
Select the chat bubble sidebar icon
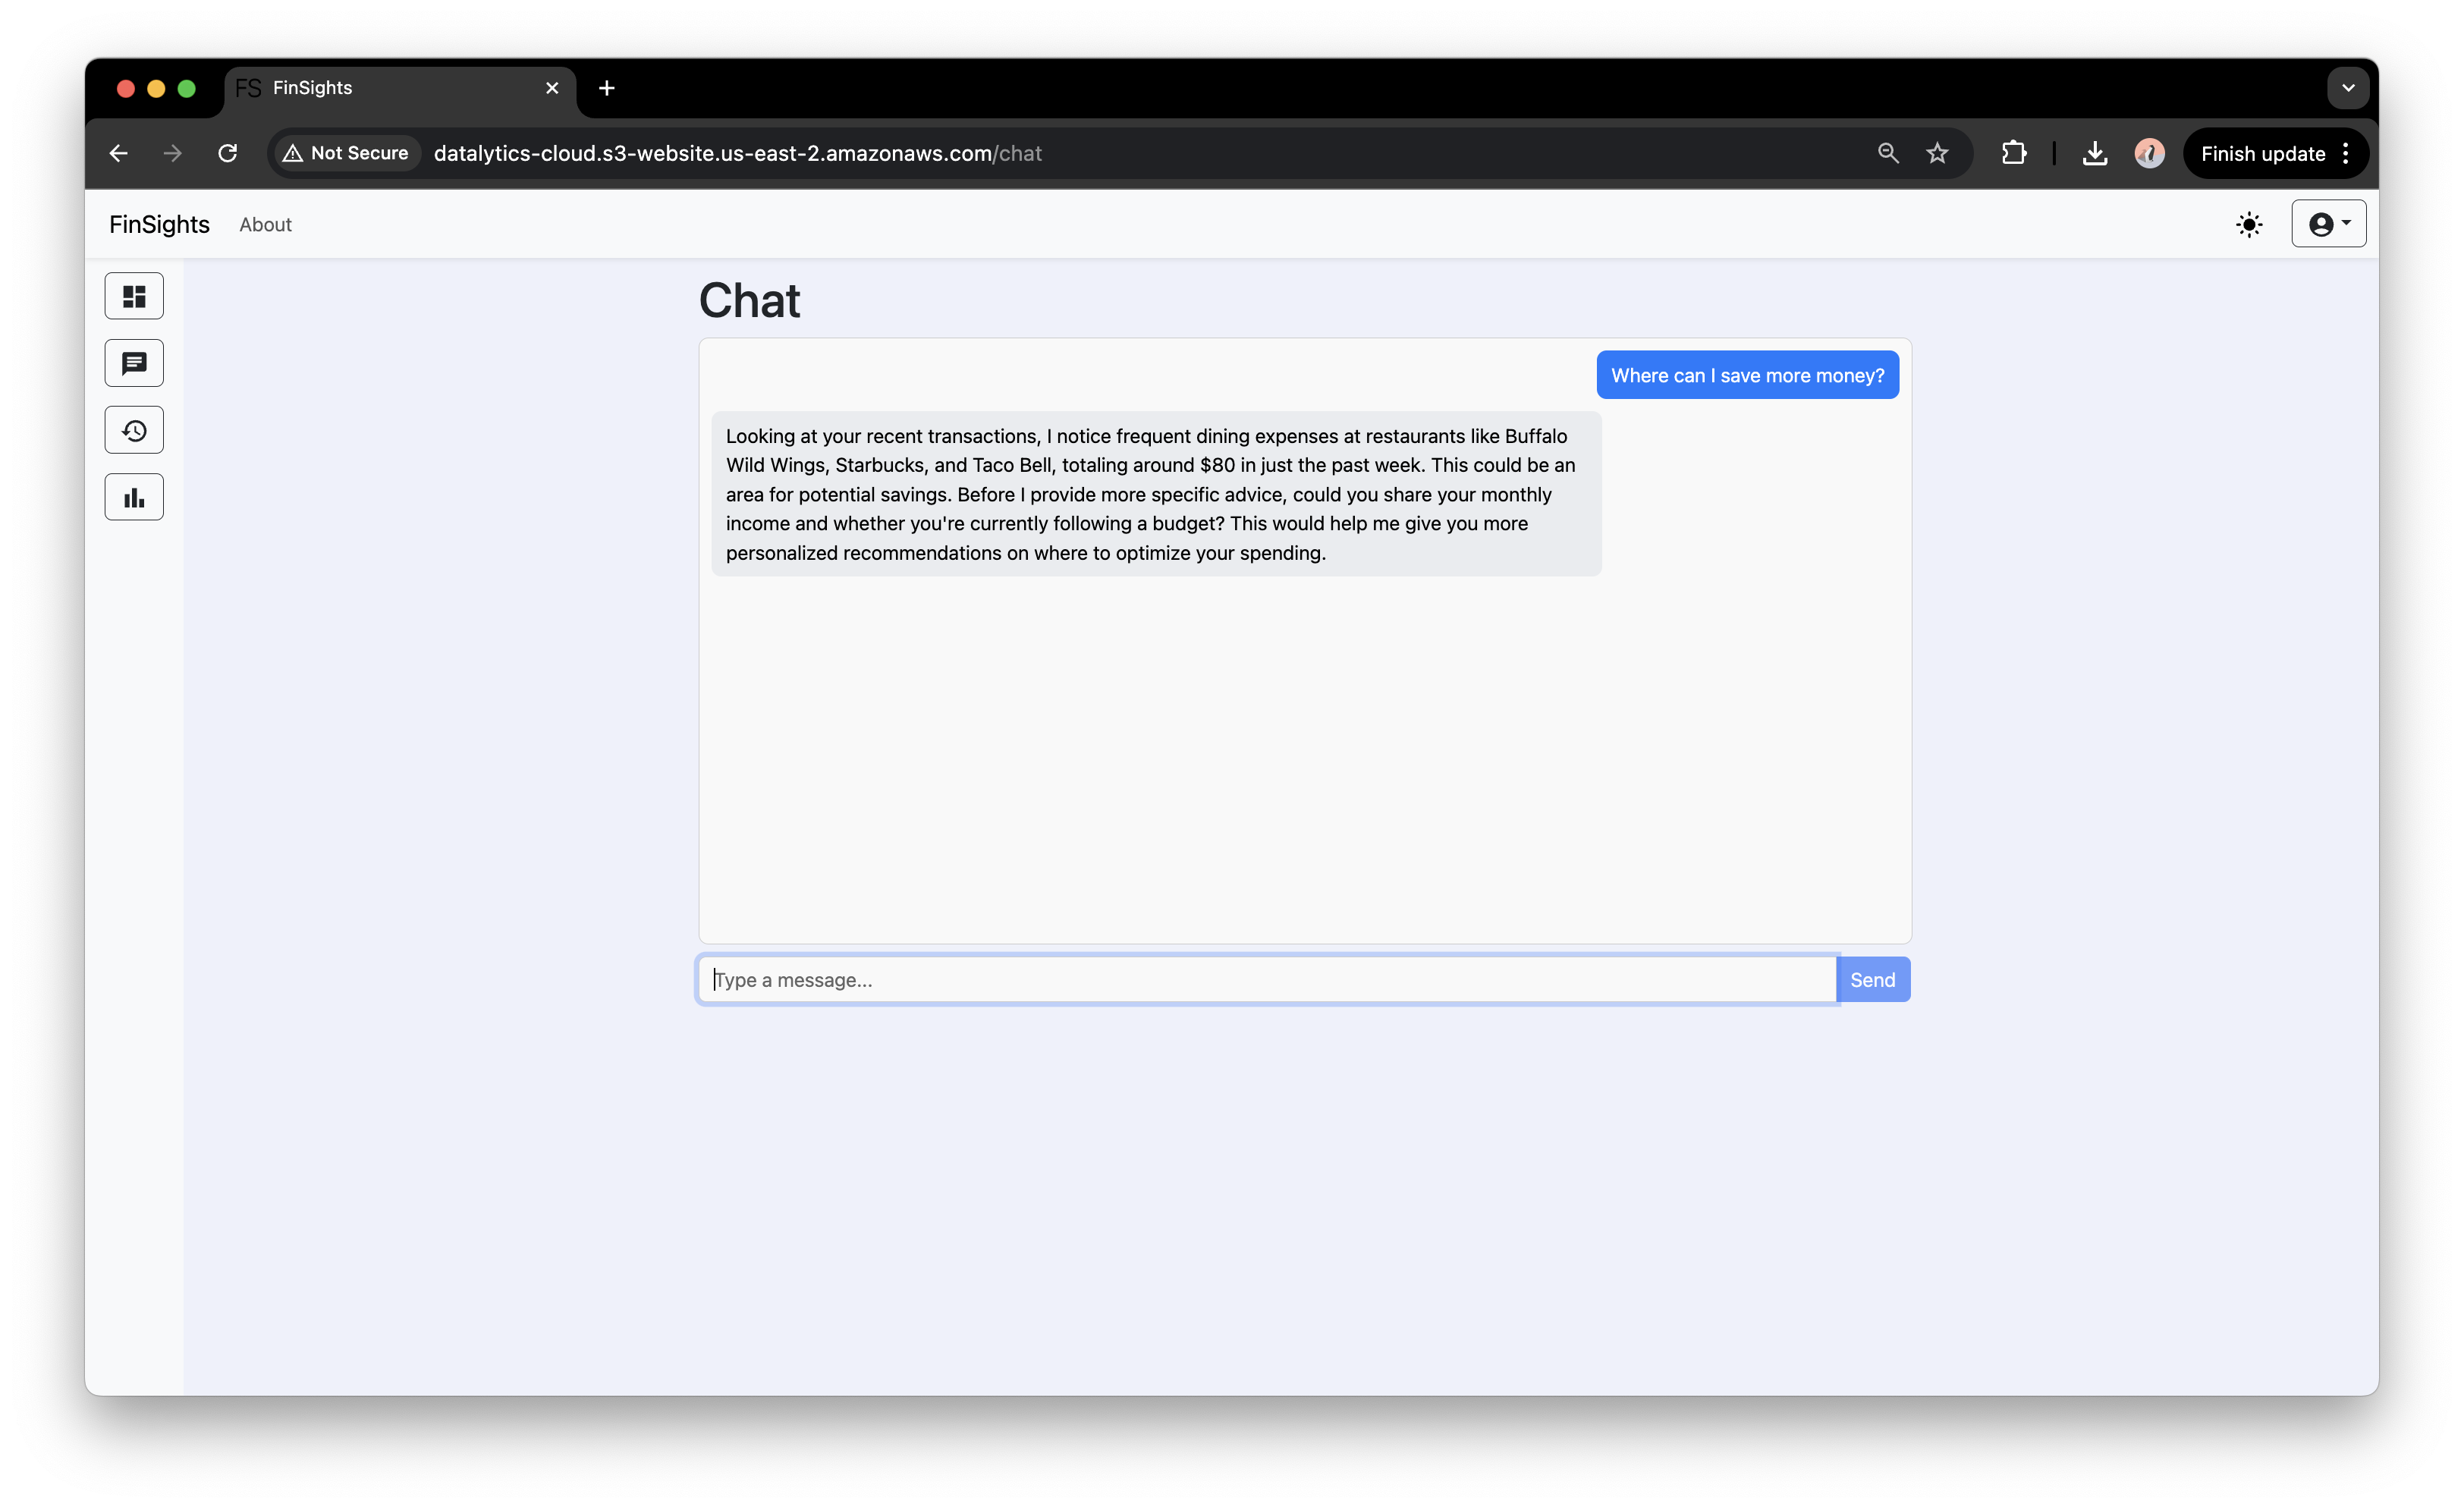pos(134,363)
